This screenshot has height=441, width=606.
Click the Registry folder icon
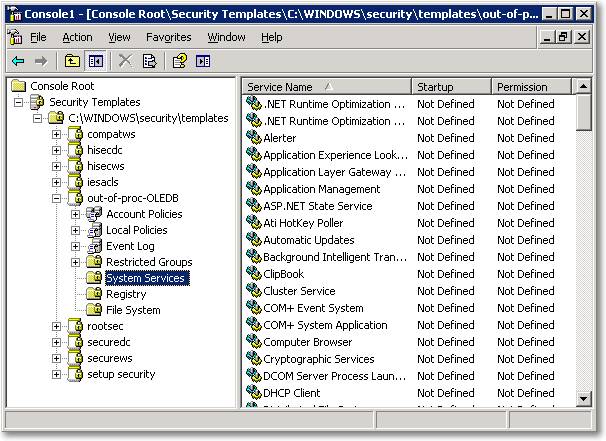[x=94, y=294]
